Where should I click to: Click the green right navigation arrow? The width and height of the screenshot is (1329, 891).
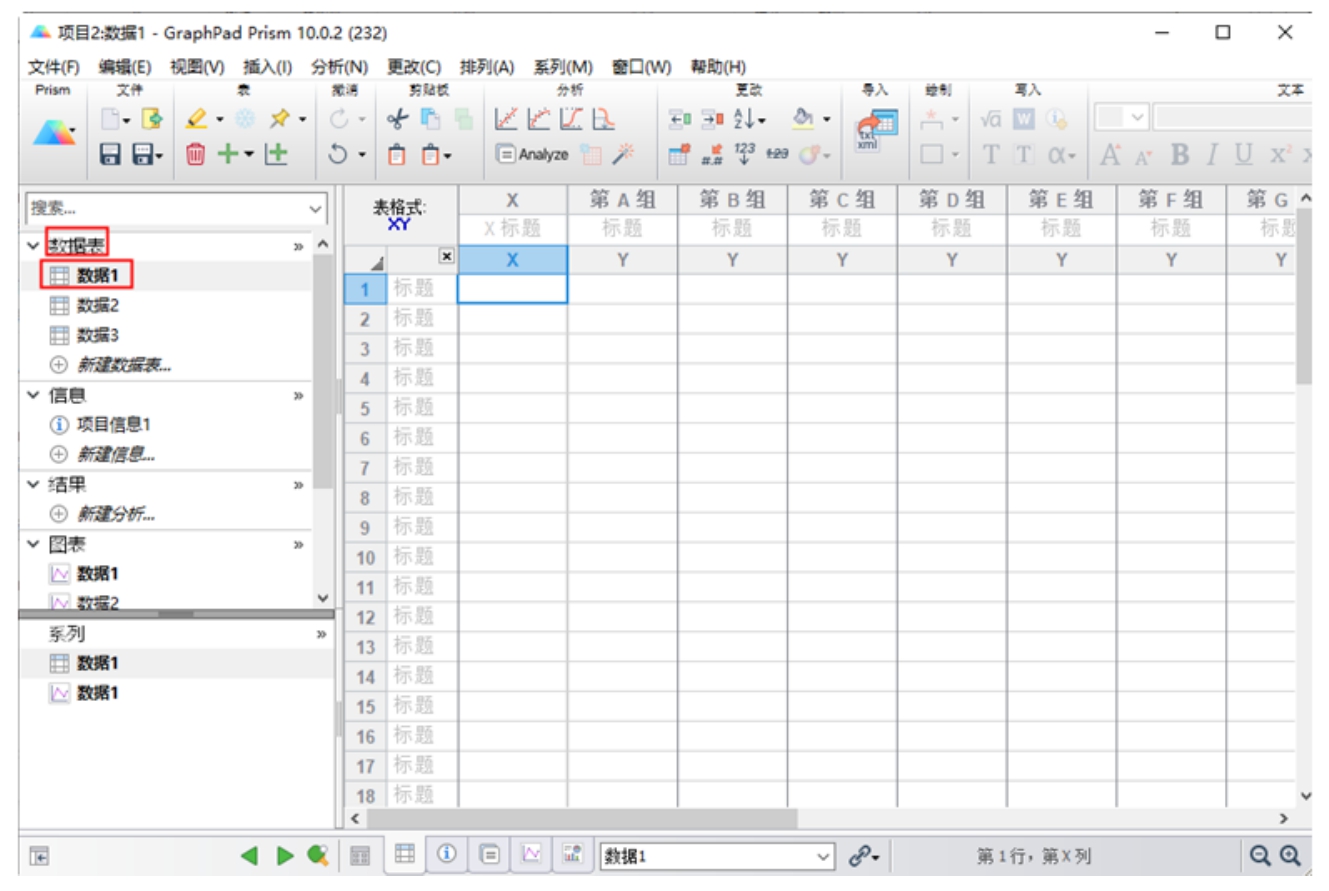[x=285, y=856]
